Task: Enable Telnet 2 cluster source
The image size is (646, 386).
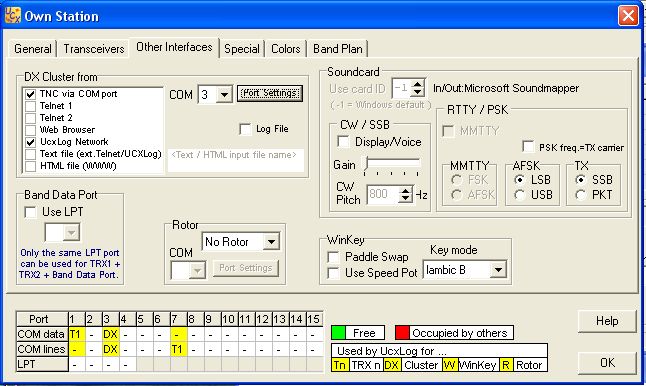Action: [30, 118]
